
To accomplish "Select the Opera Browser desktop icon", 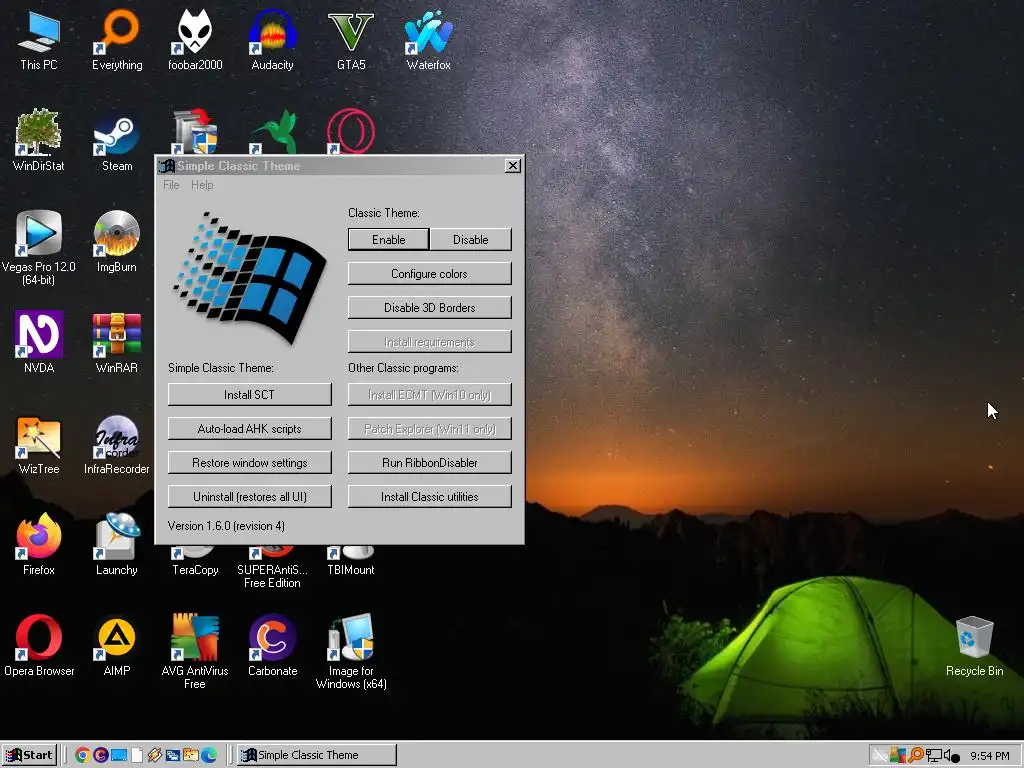I will tap(39, 645).
